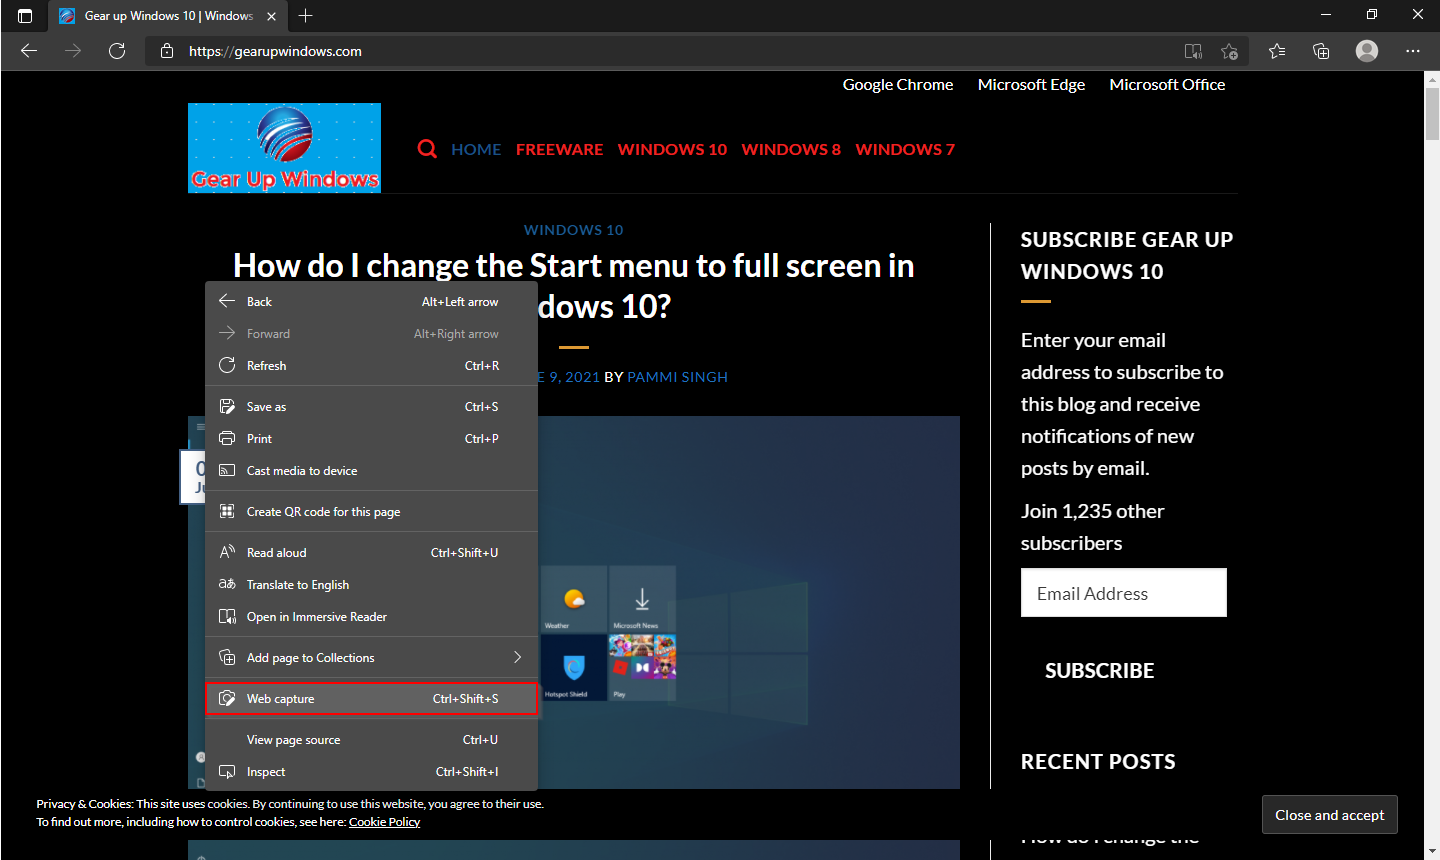
Task: Click the Add page to Collections icon
Action: (x=227, y=658)
